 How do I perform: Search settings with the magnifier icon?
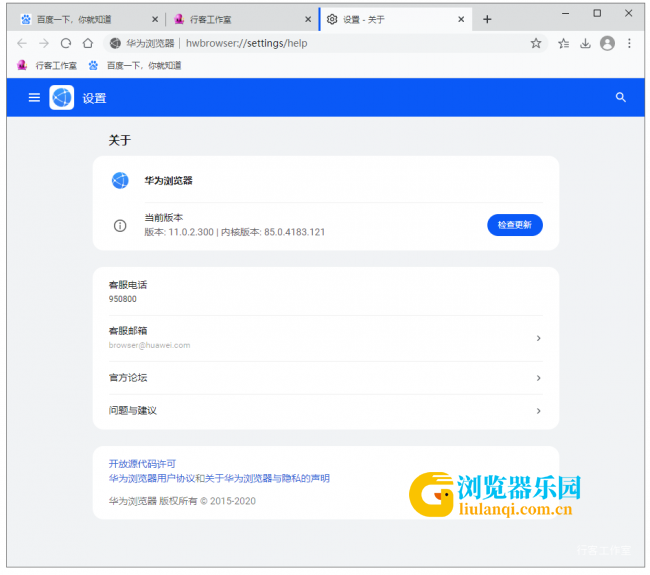pyautogui.click(x=621, y=97)
